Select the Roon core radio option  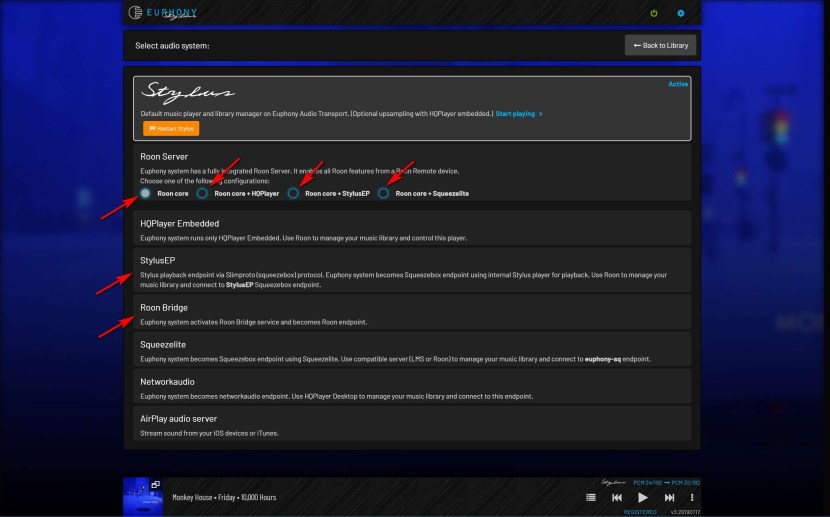coord(146,193)
